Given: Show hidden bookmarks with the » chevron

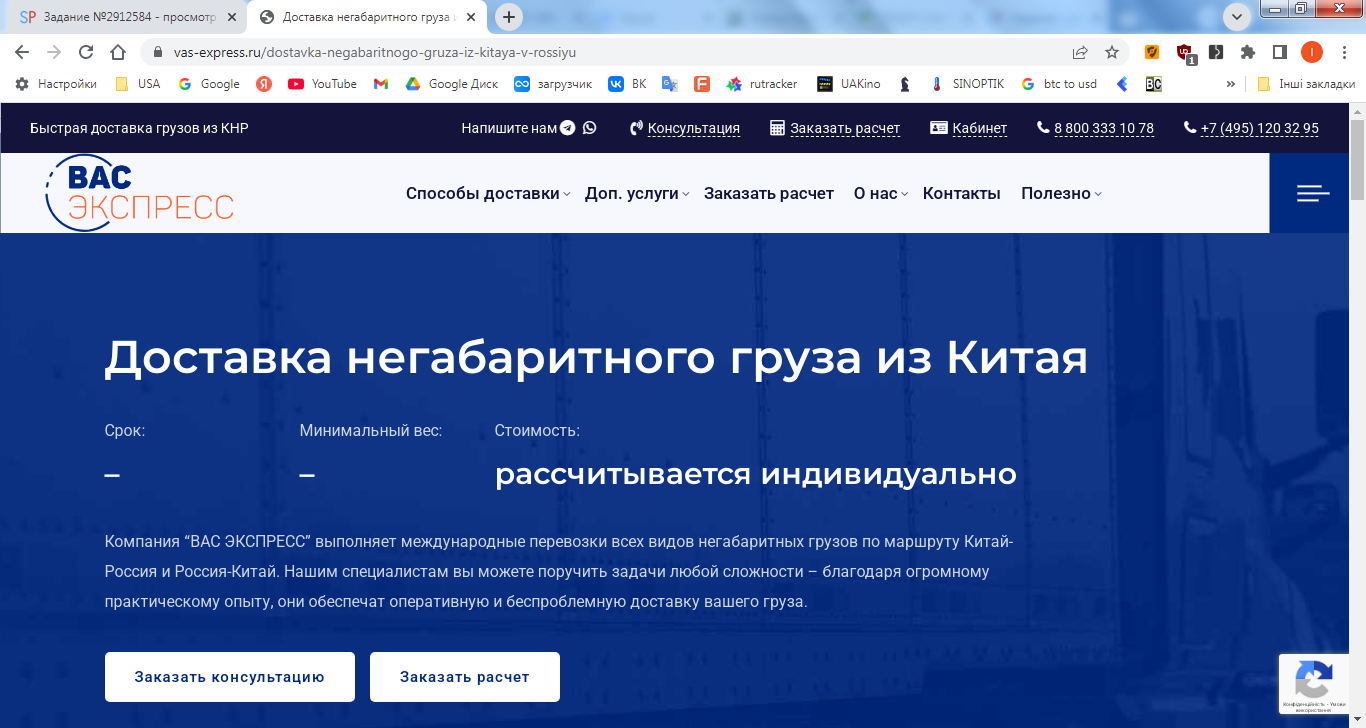Looking at the screenshot, I should tap(1230, 84).
